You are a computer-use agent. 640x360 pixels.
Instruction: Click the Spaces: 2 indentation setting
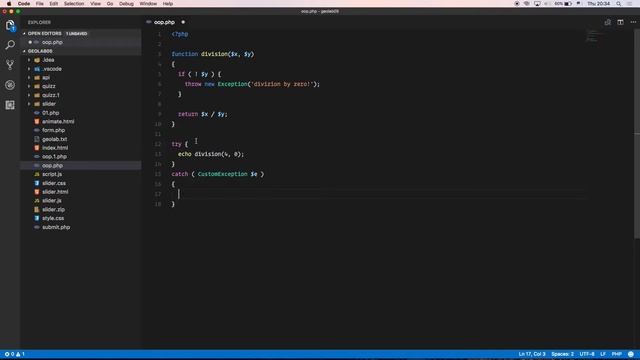click(x=562, y=354)
